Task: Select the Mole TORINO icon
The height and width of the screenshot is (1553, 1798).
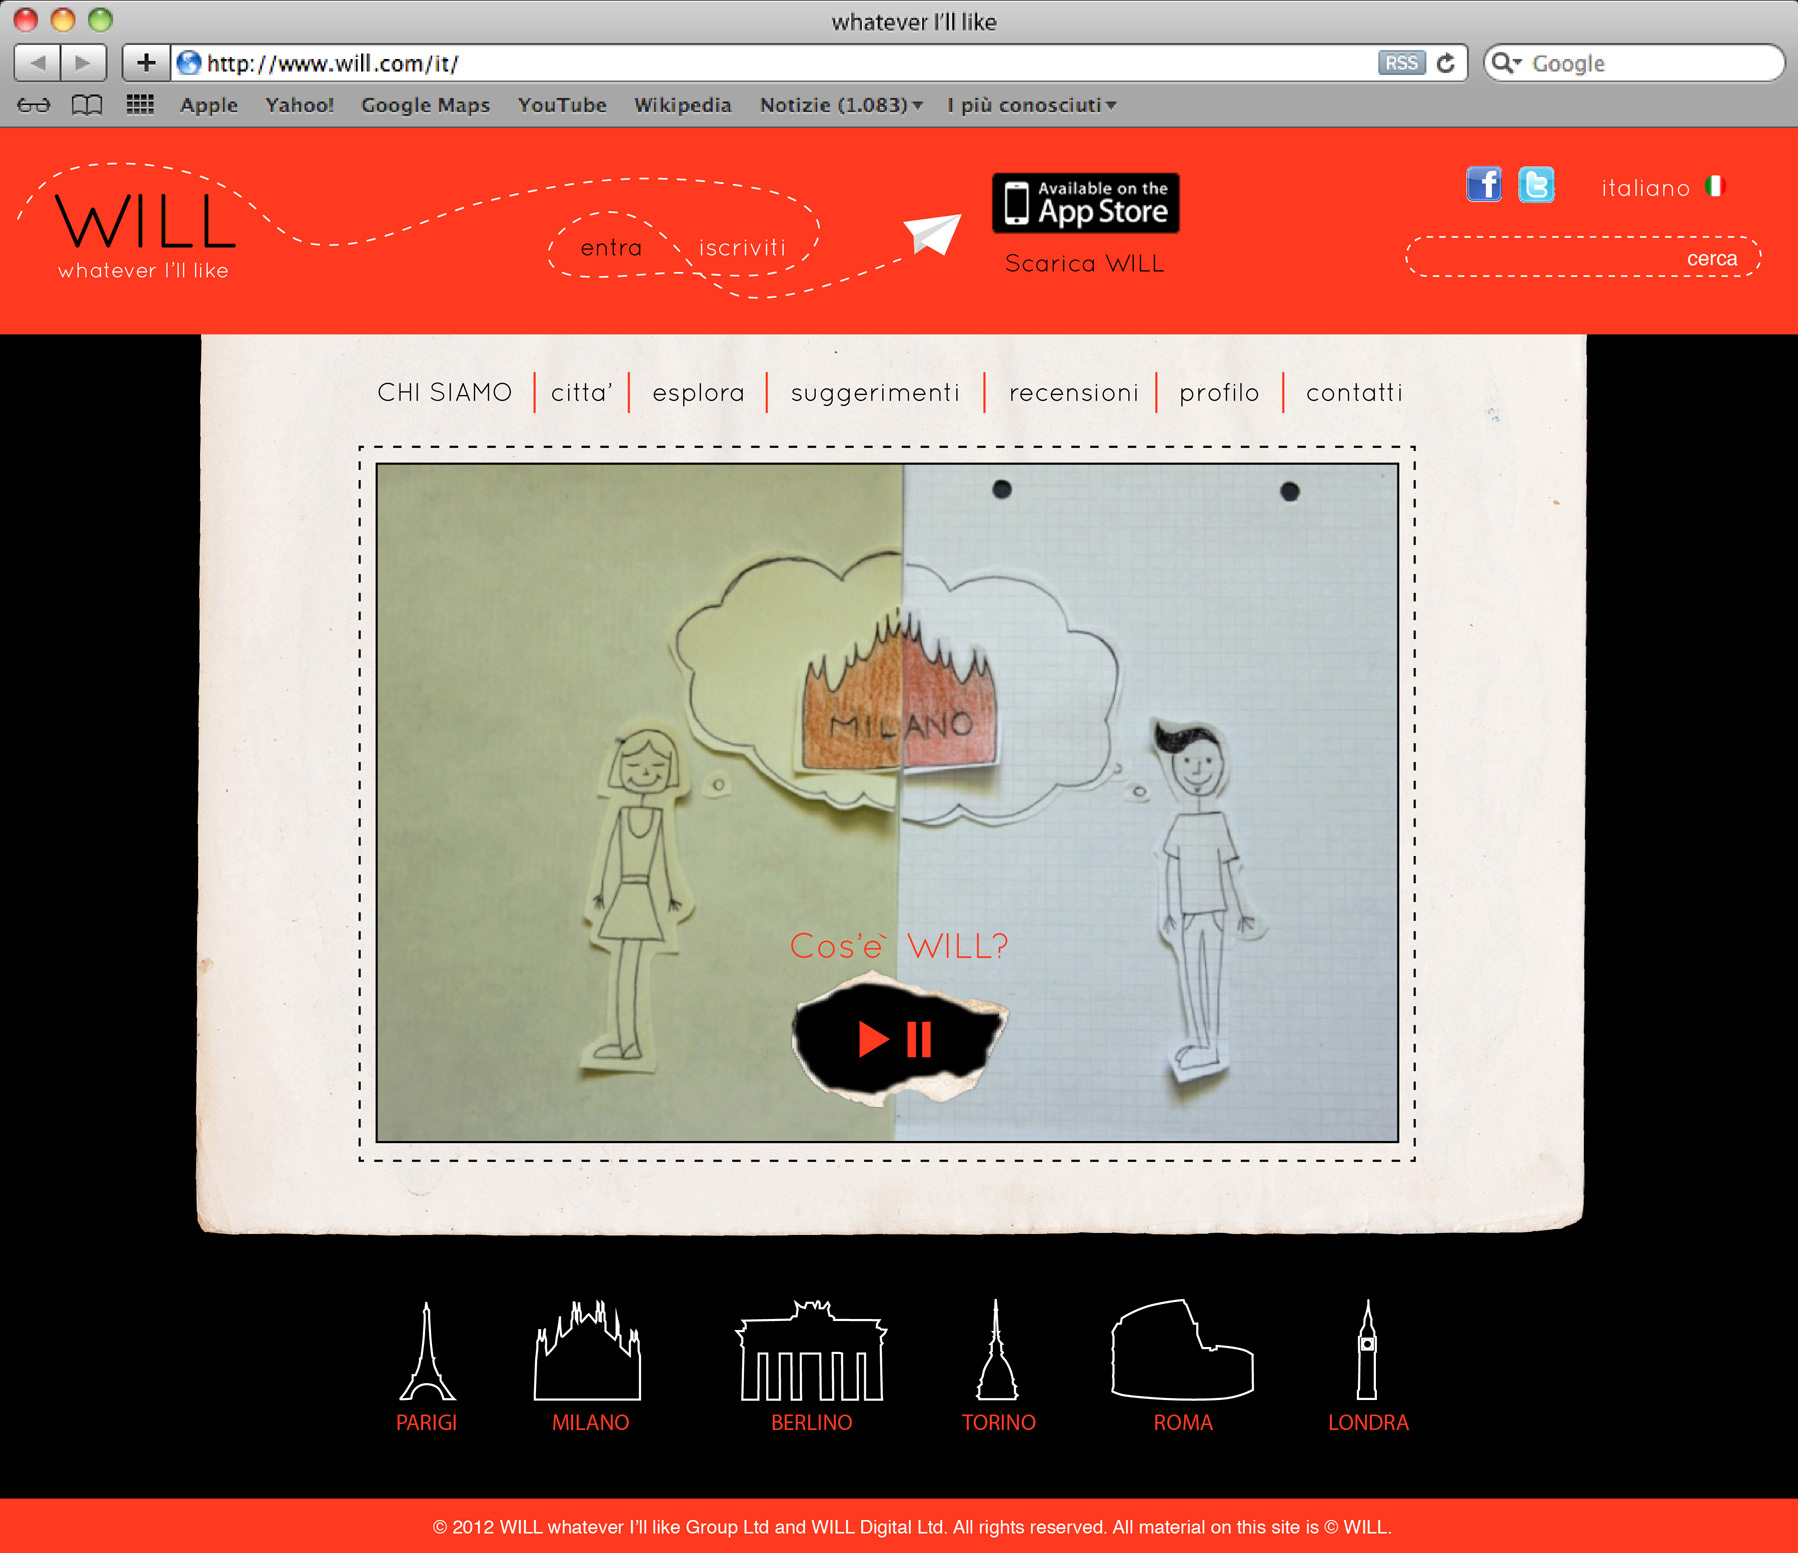Action: coord(997,1350)
